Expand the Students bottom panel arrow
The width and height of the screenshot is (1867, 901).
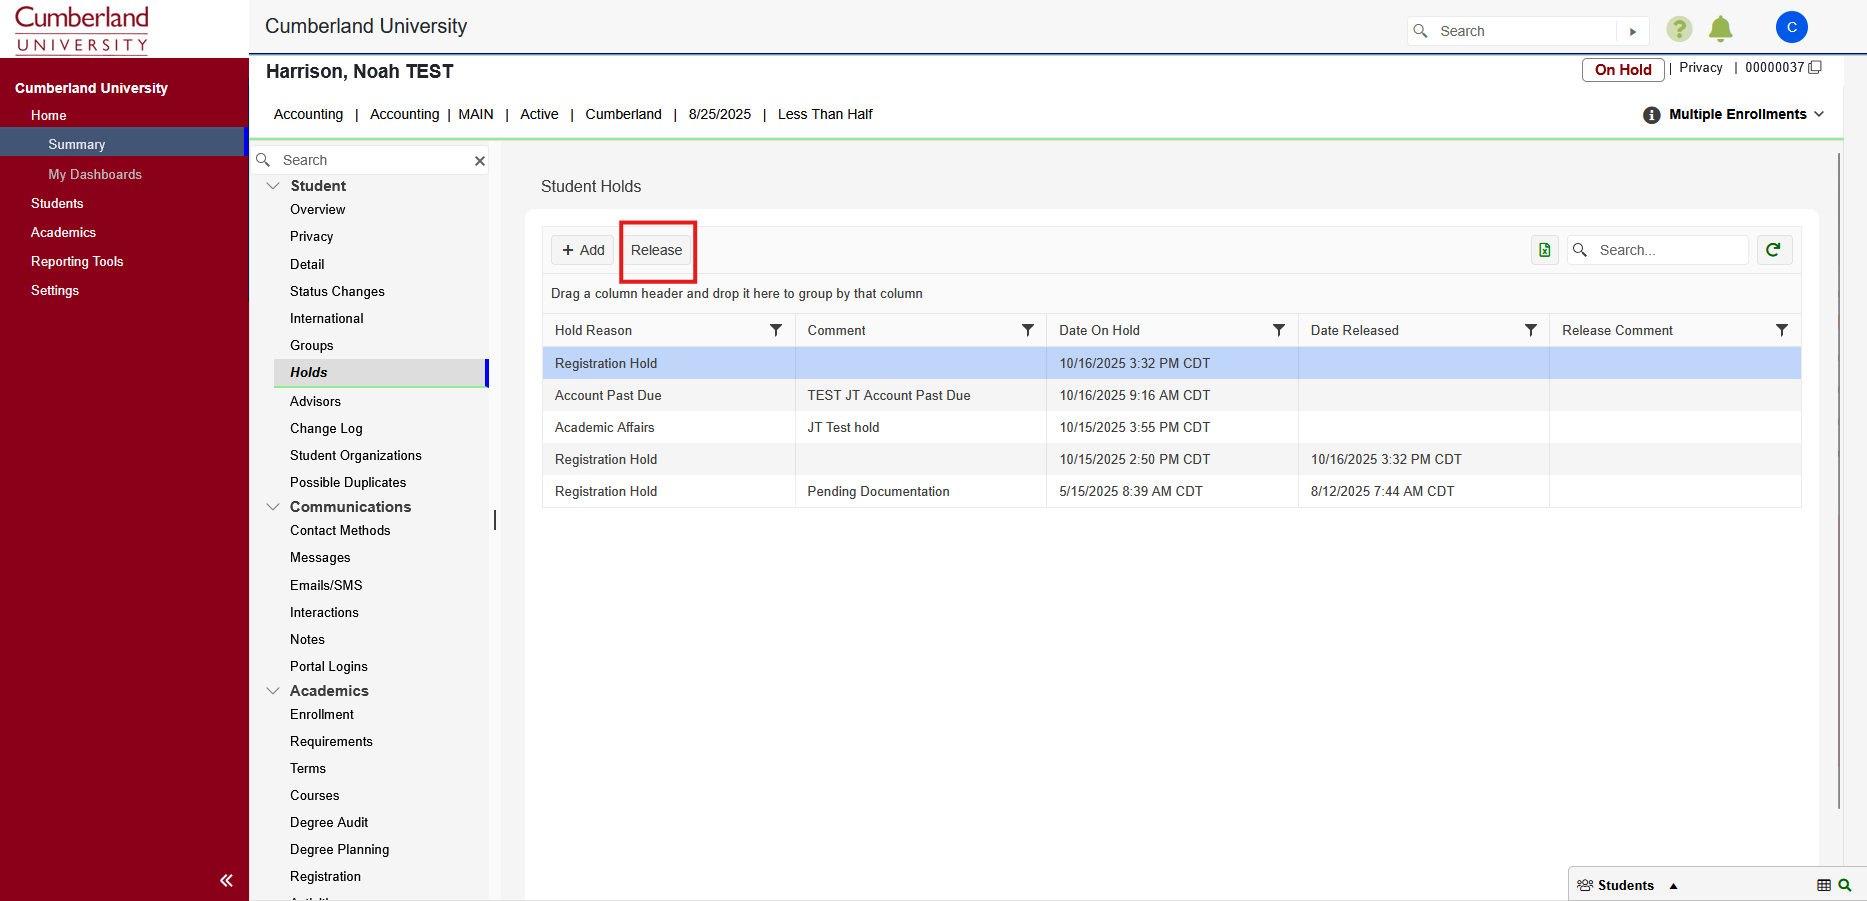tap(1673, 886)
